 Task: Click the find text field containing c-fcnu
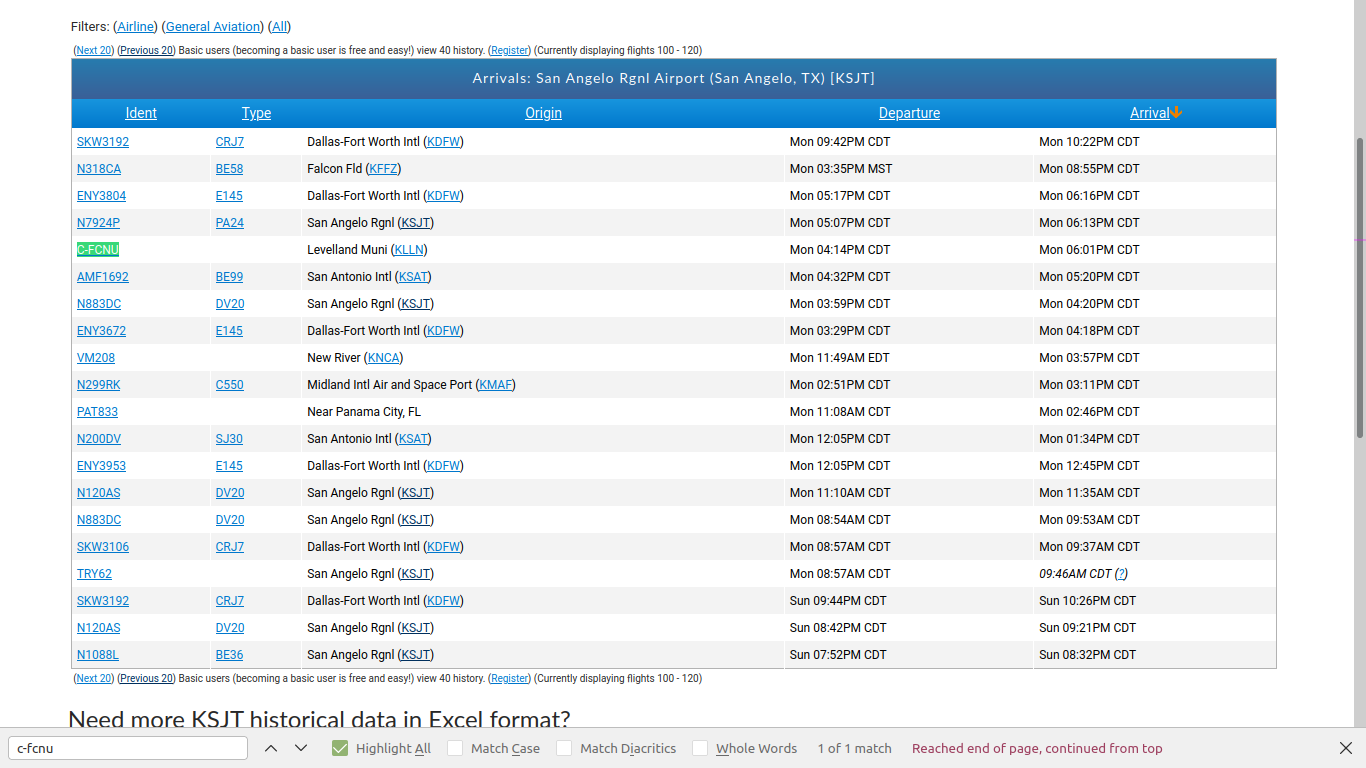128,748
